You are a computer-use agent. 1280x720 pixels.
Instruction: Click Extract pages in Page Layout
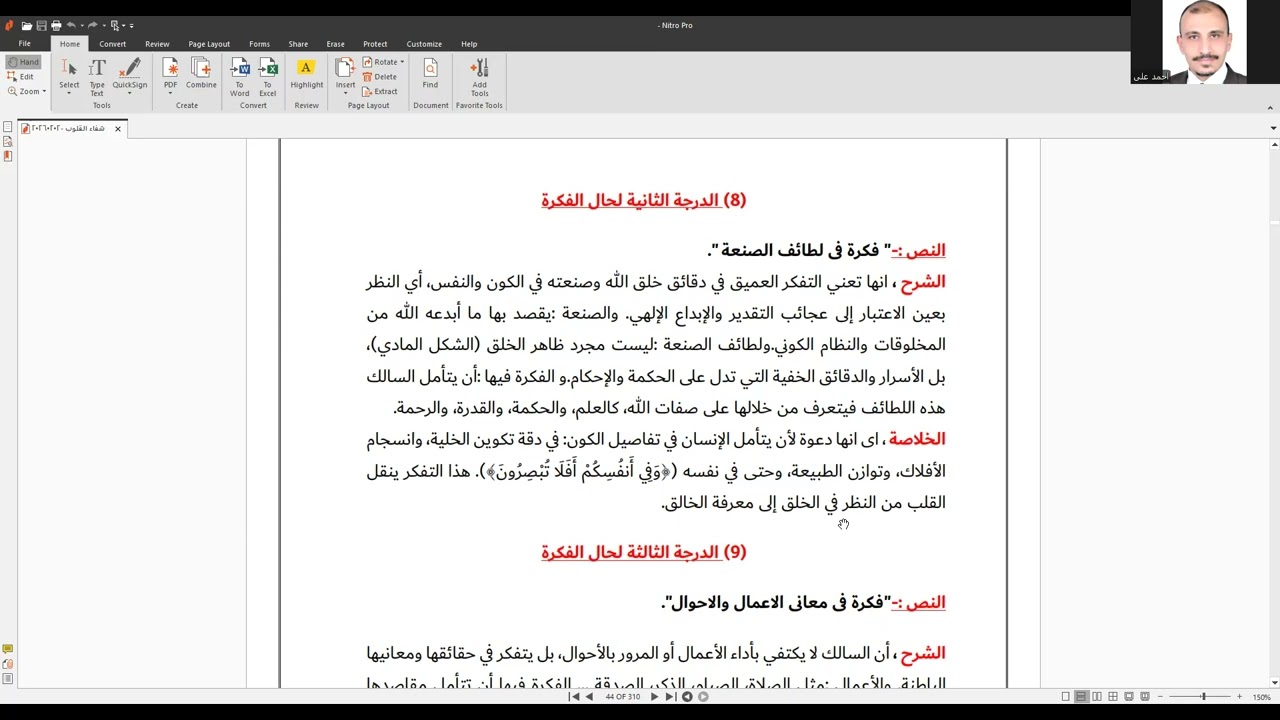380,91
